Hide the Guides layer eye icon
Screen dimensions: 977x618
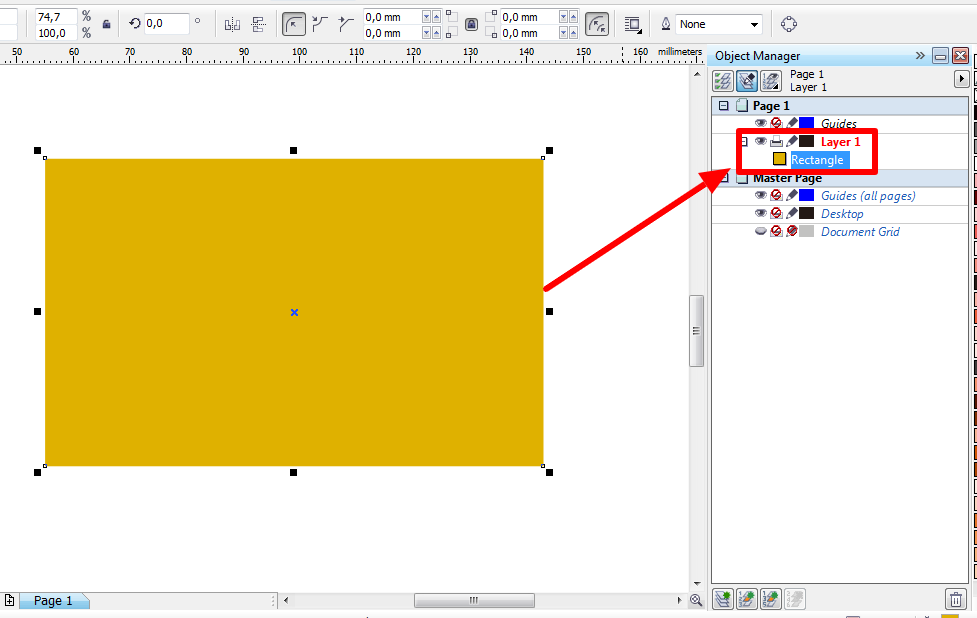point(761,123)
